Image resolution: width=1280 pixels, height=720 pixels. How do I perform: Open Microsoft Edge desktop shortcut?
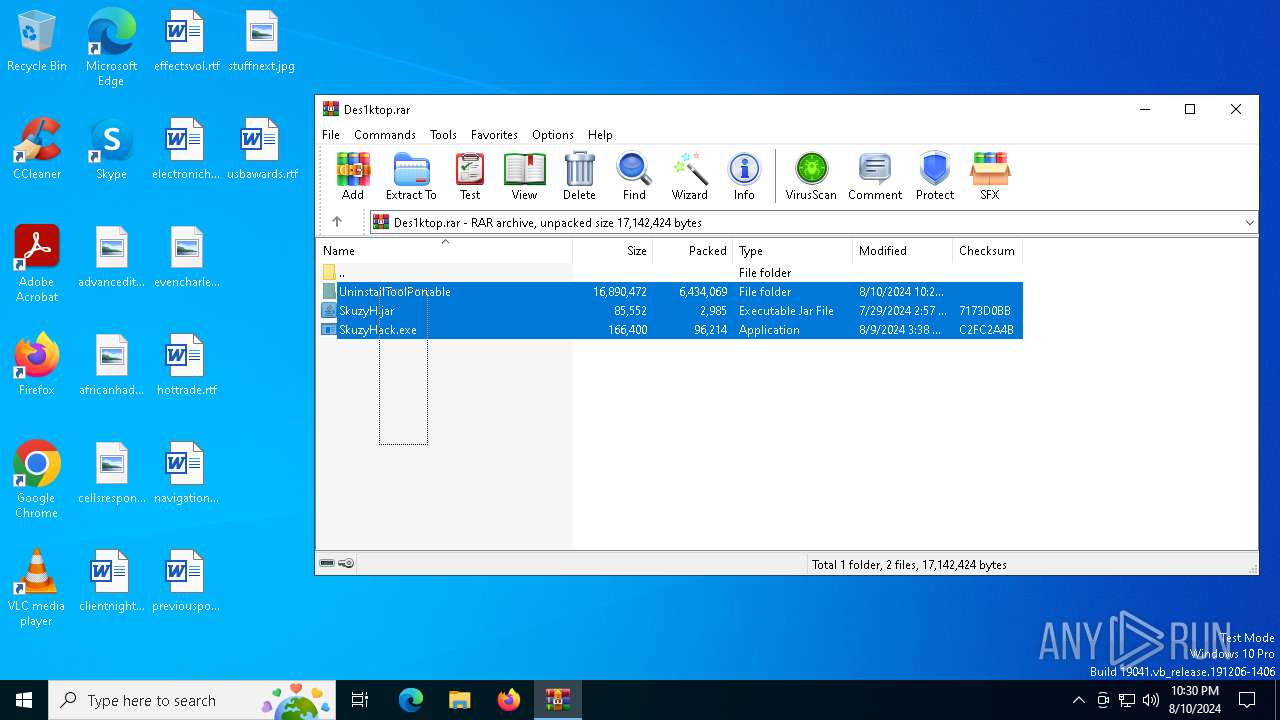111,48
